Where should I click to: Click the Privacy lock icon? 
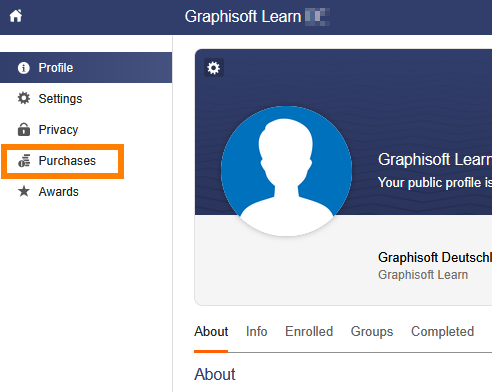click(24, 129)
